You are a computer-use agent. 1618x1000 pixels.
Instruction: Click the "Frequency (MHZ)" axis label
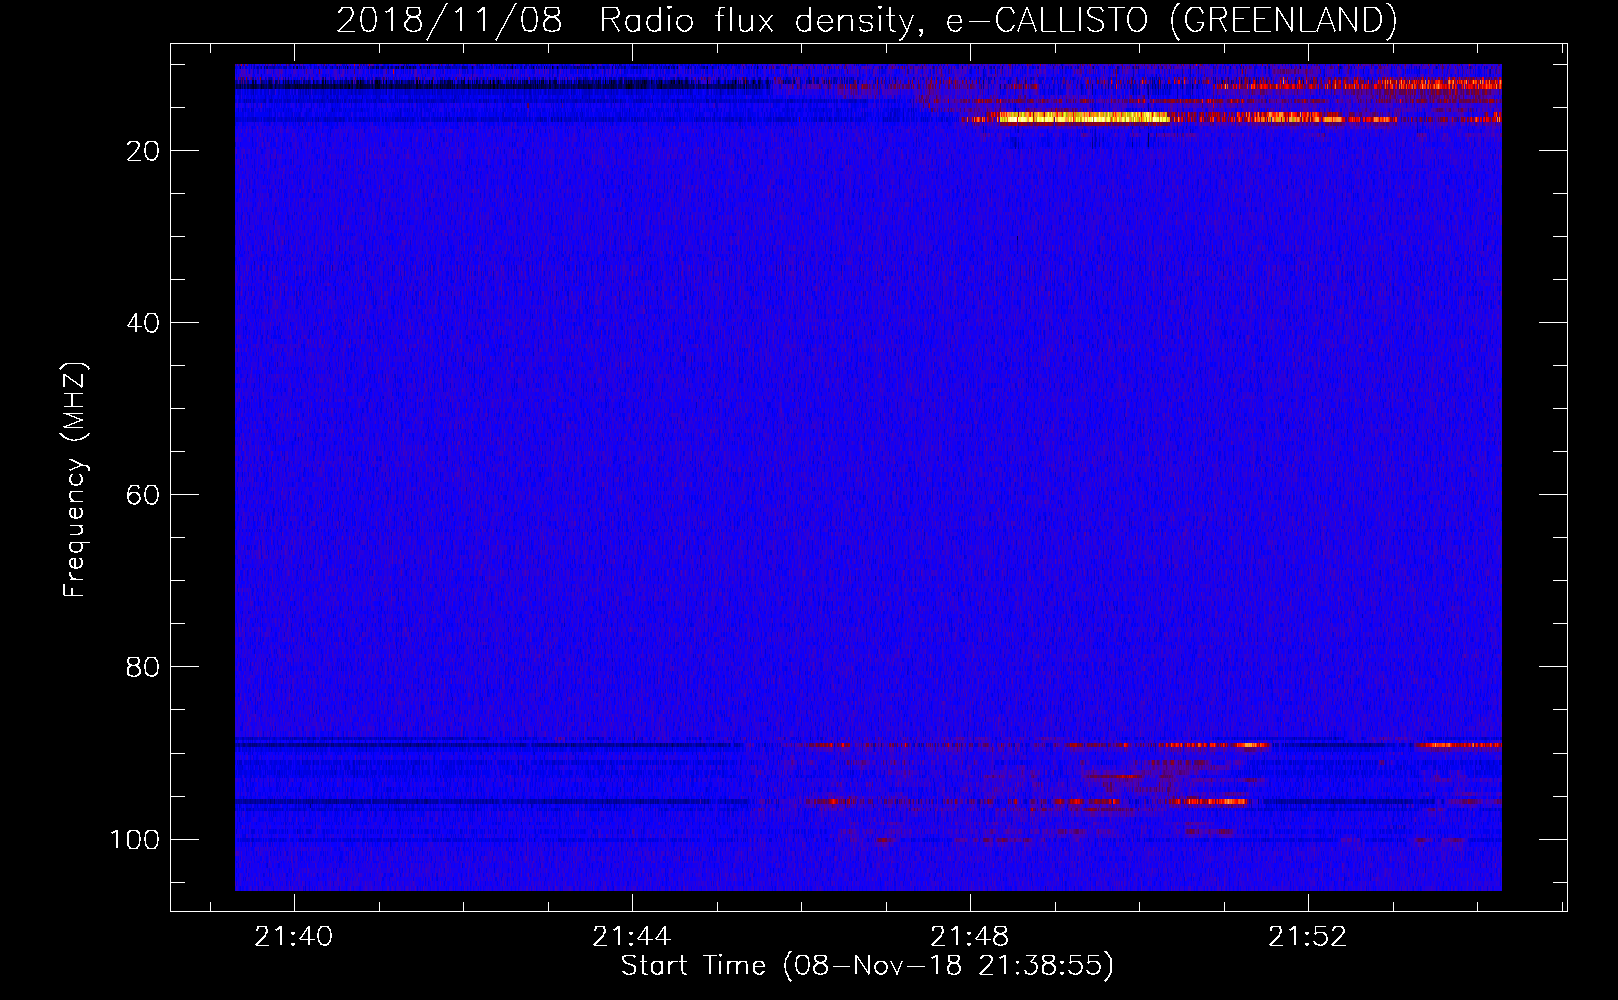[x=75, y=480]
